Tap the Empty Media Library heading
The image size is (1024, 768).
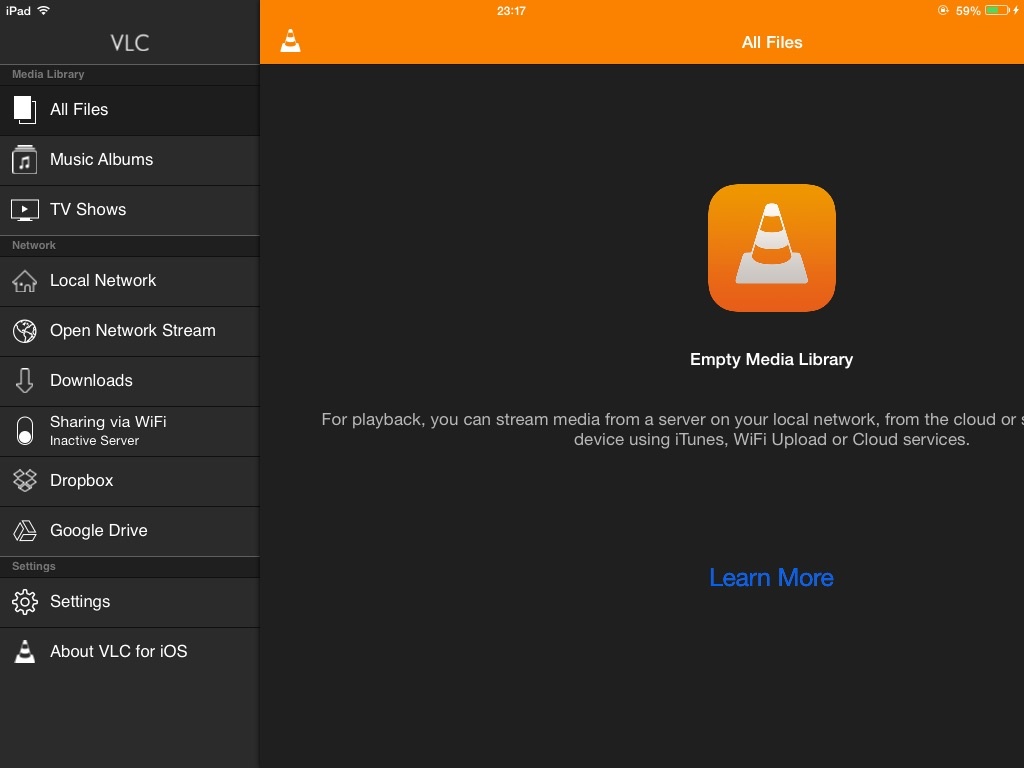[771, 359]
